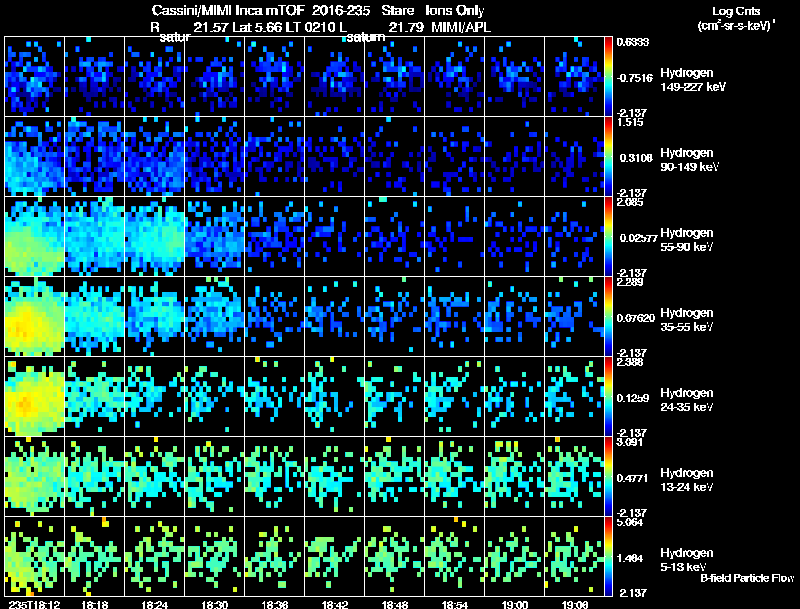Open the 149-227 keV image panel at 19:06
Image resolution: width=800 pixels, height=609 pixels.
click(x=574, y=76)
